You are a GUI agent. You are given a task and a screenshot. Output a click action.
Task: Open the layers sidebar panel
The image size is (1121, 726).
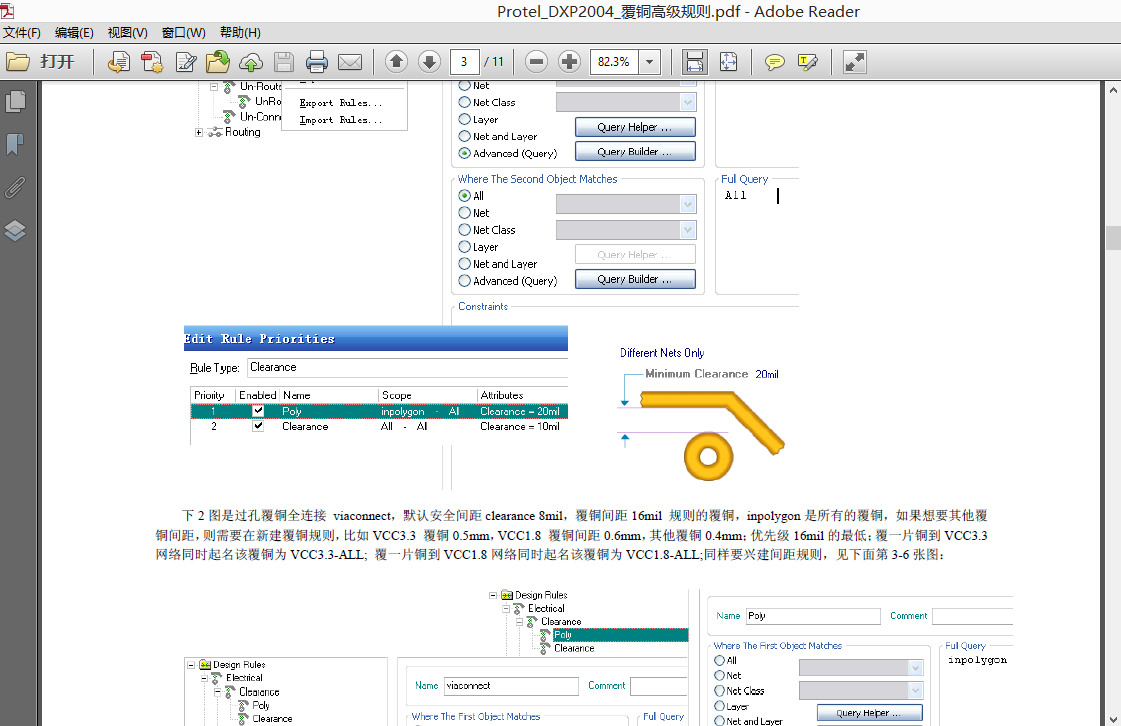[15, 230]
